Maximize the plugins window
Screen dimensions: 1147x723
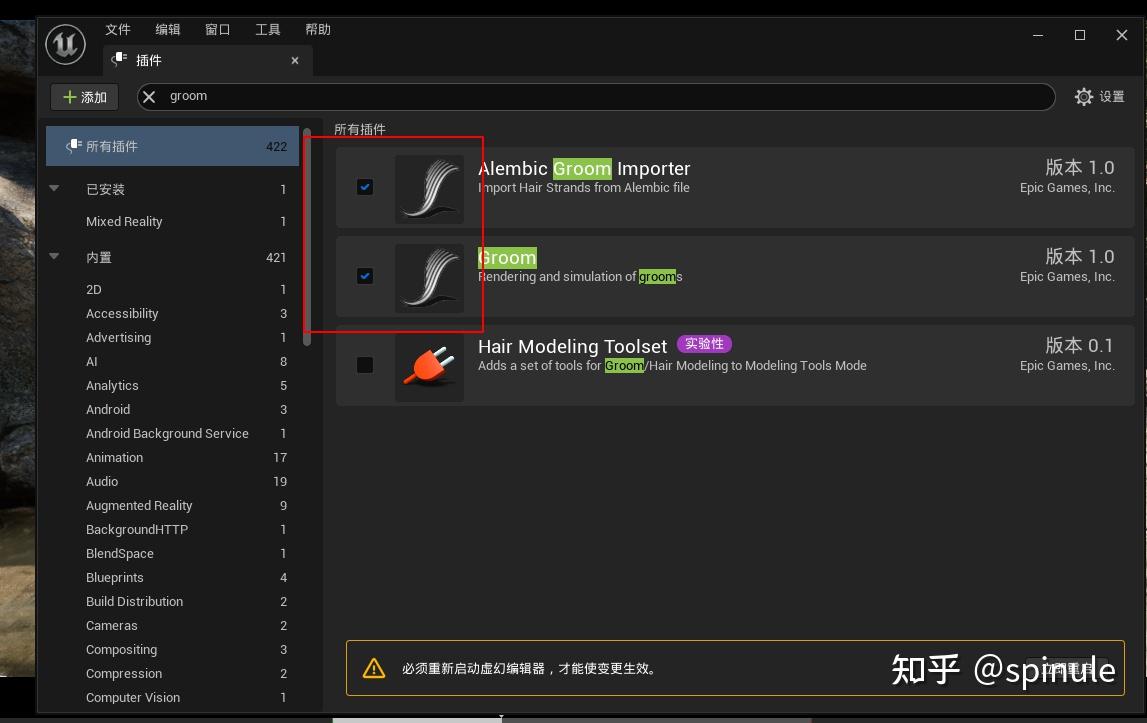tap(1080, 35)
